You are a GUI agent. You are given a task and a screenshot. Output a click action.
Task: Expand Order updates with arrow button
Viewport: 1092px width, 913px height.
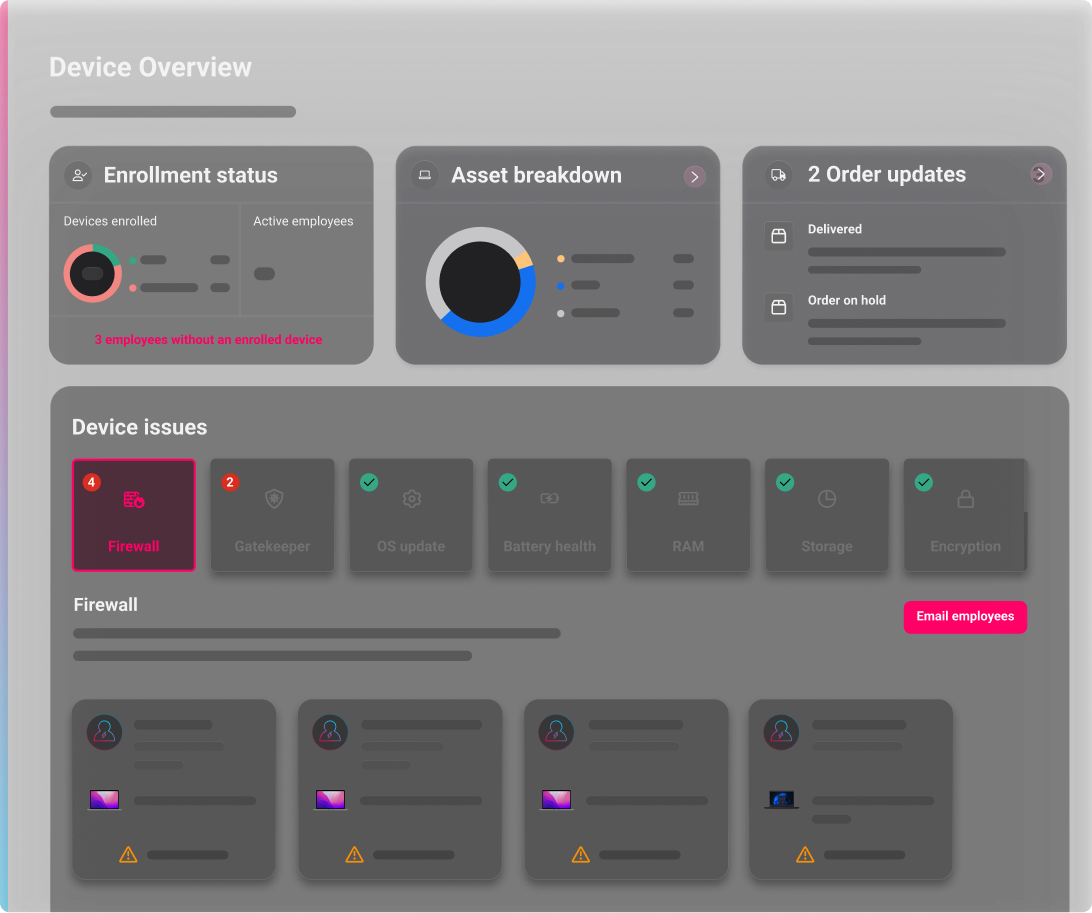coord(1041,175)
